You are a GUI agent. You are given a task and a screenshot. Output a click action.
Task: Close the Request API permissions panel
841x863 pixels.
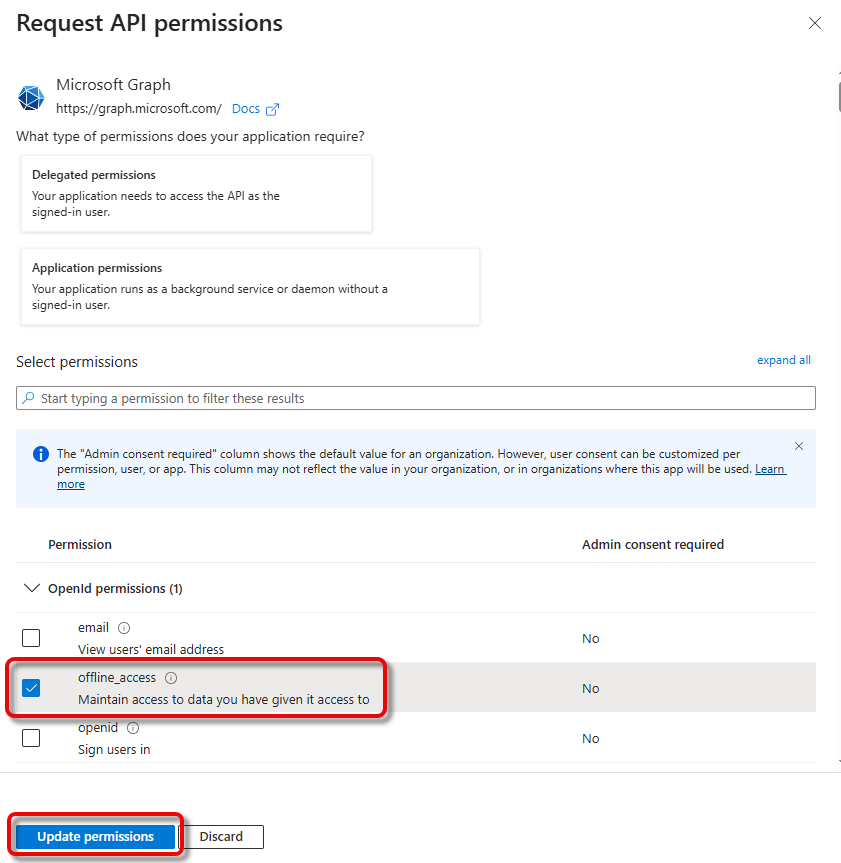815,23
